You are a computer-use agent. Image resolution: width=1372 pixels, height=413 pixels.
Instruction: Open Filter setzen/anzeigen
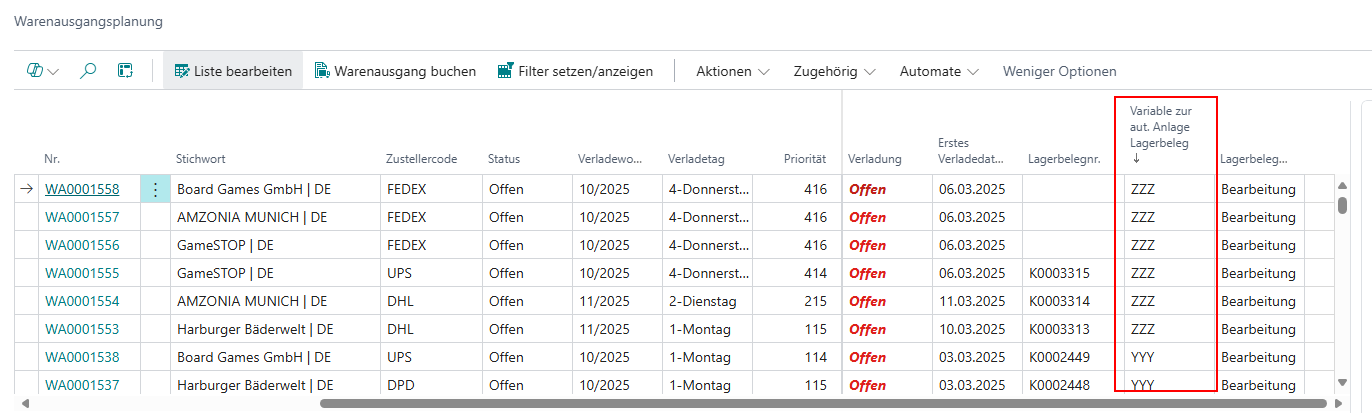point(575,71)
